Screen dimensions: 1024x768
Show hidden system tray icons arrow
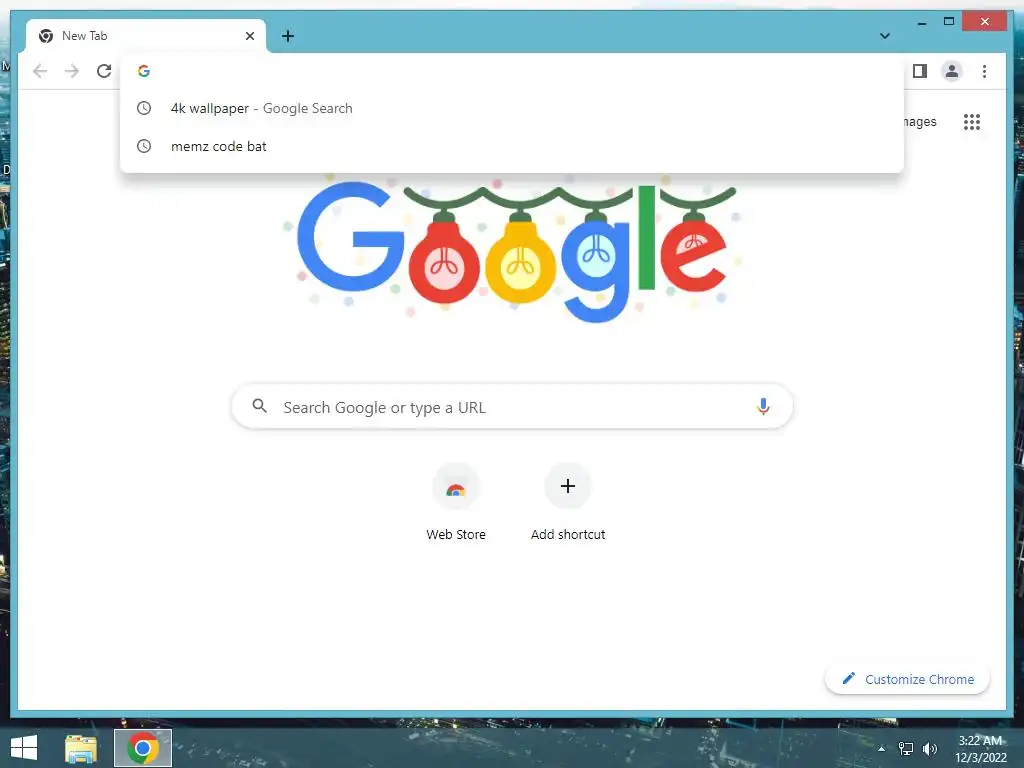tap(882, 748)
